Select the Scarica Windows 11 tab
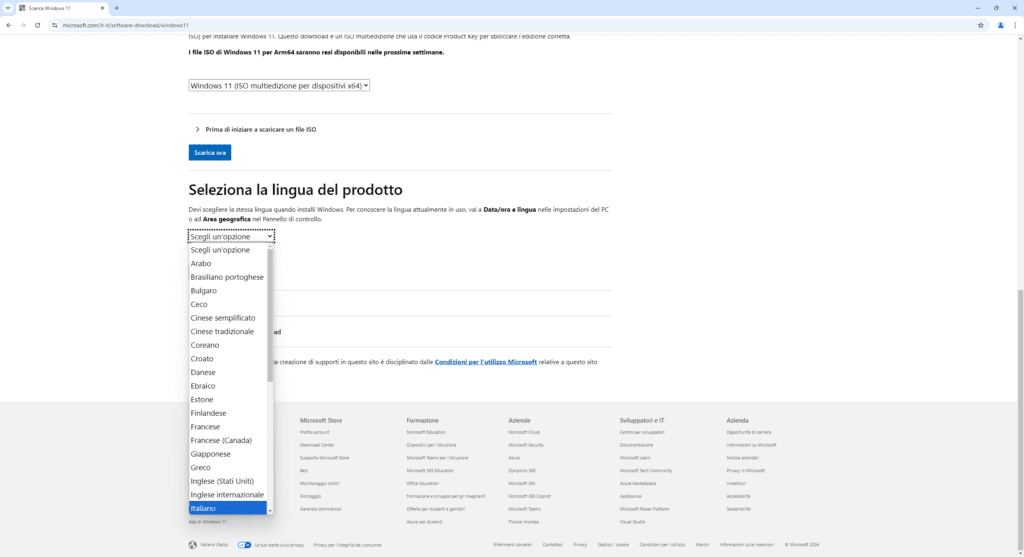1024x557 pixels. point(61,8)
